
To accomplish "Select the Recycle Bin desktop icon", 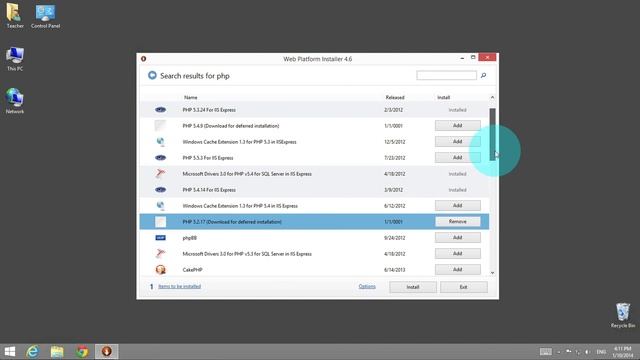I will [623, 315].
